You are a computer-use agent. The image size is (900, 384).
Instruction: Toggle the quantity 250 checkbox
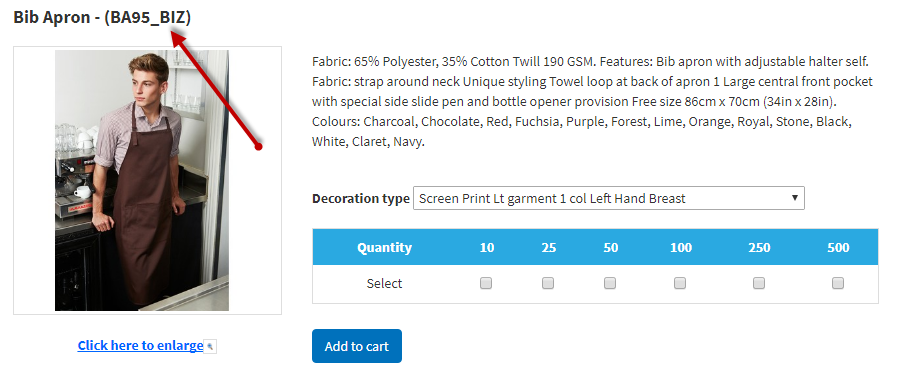click(759, 283)
